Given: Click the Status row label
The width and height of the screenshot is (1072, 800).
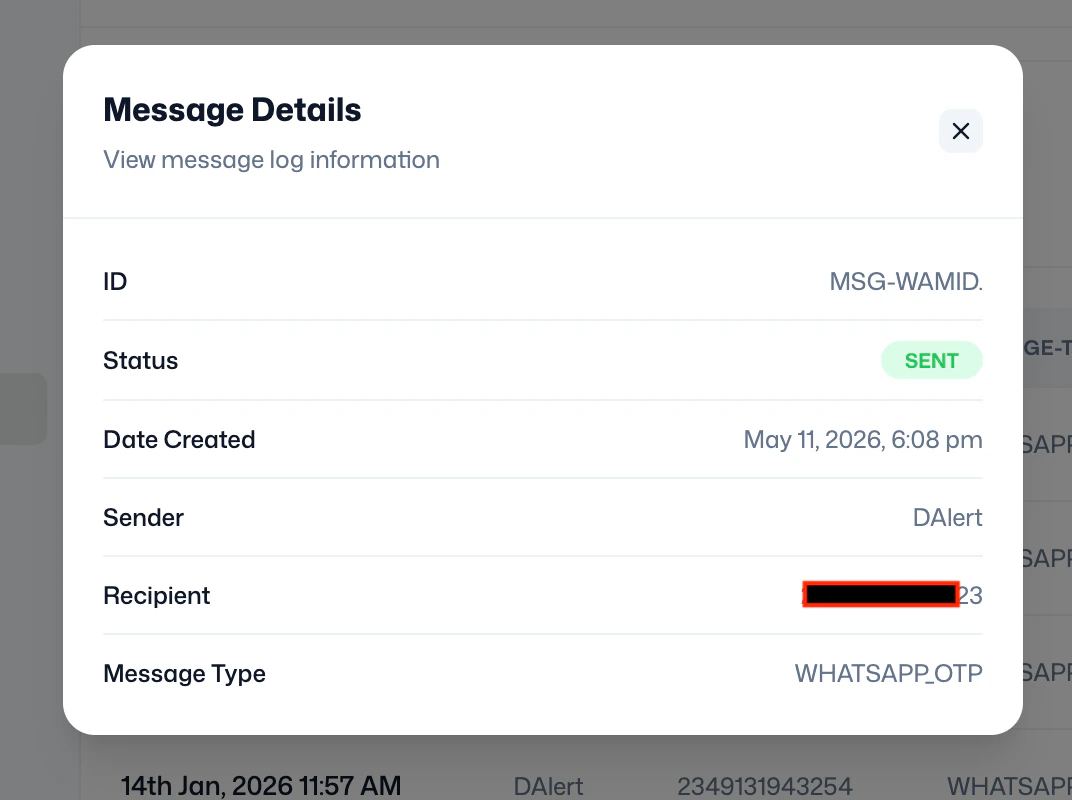Looking at the screenshot, I should point(140,361).
